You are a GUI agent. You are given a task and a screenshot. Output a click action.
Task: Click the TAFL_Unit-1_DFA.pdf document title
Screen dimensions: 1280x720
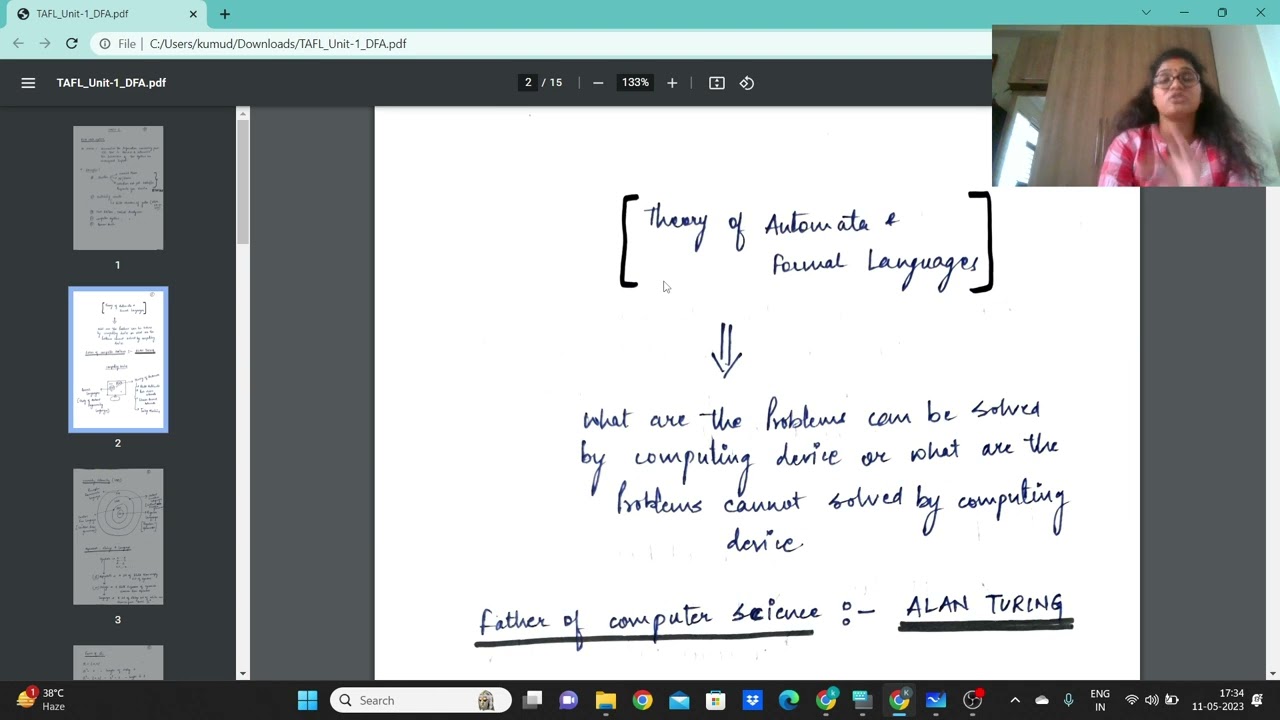tap(111, 83)
